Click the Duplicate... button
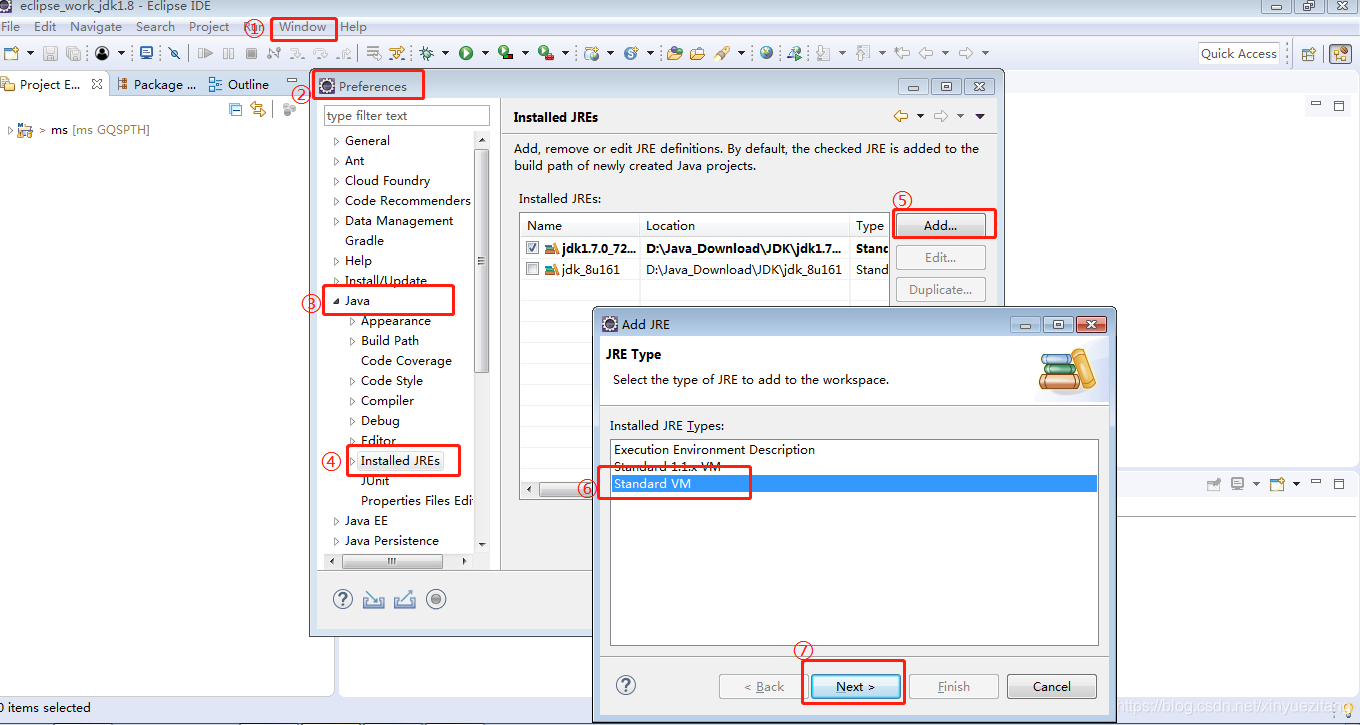 point(940,289)
